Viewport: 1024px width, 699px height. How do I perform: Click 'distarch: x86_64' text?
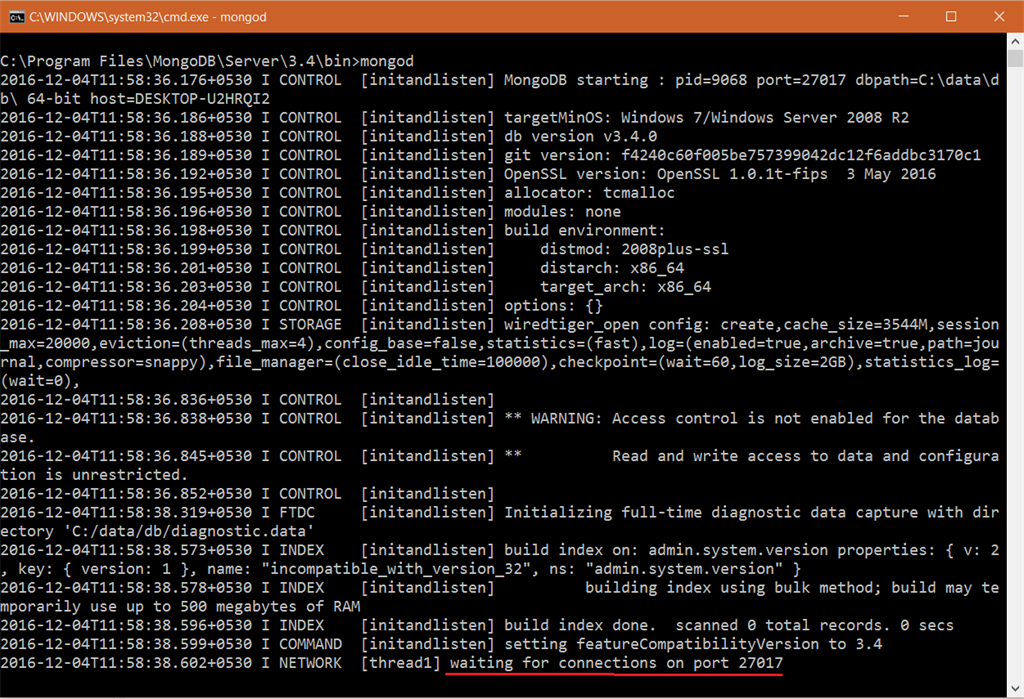[612, 268]
